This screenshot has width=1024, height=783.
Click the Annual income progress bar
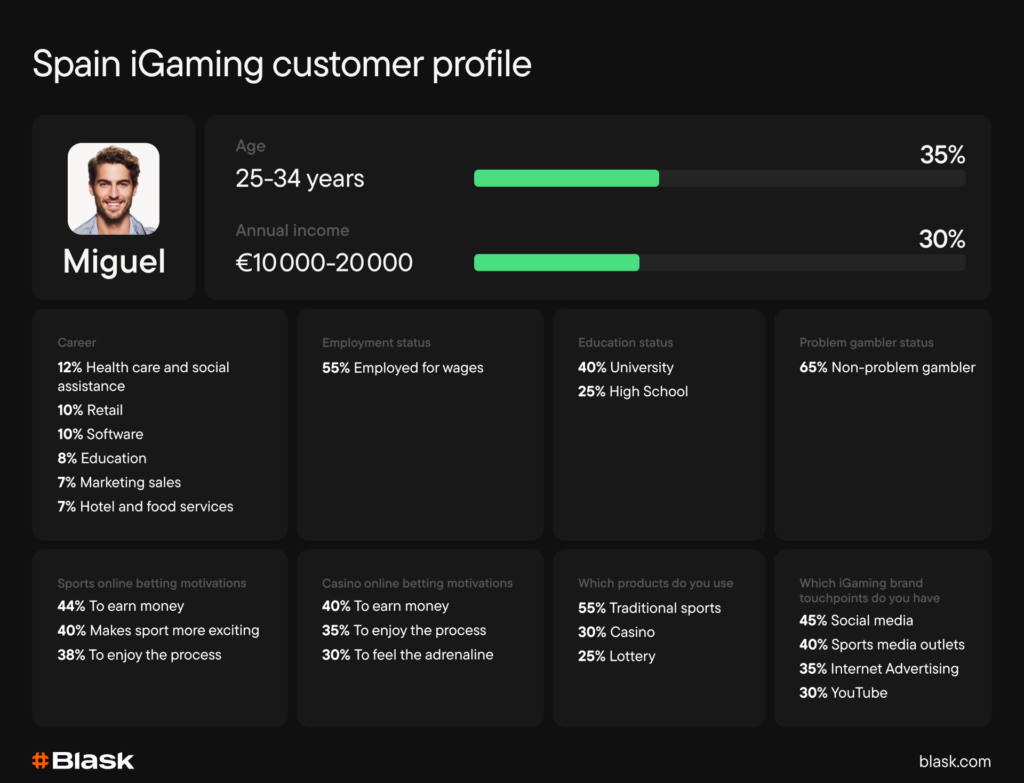point(719,262)
